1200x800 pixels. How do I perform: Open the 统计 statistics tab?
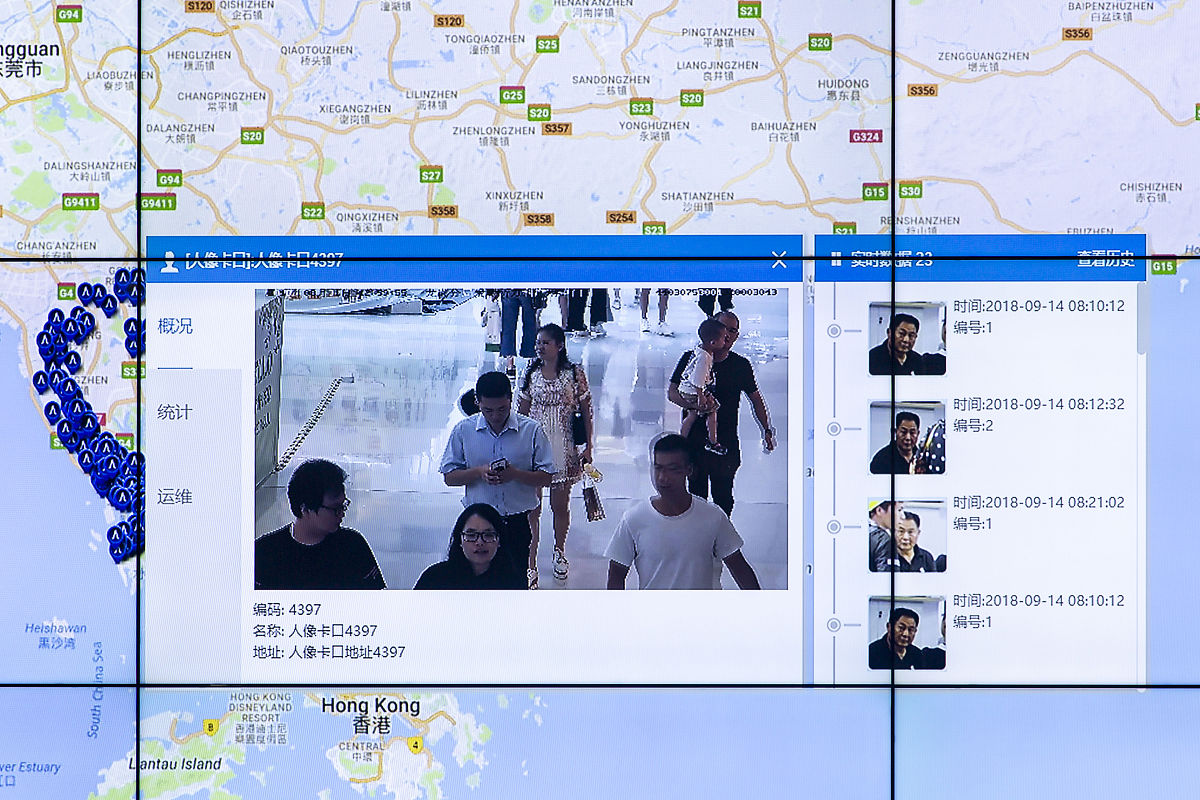[175, 412]
